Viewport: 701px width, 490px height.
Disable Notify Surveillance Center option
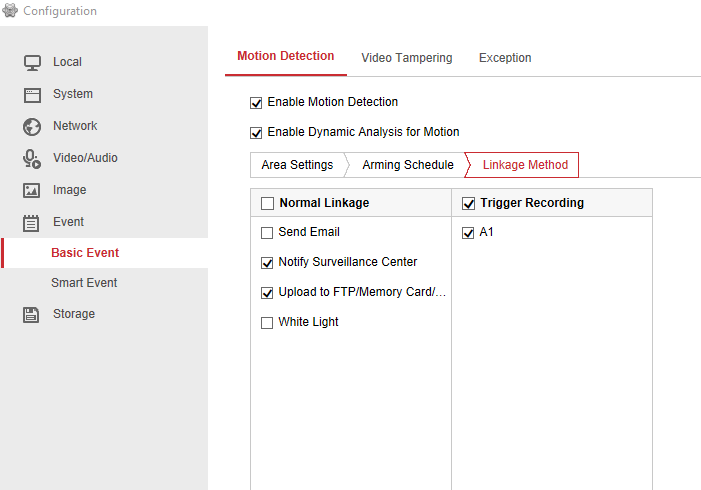267,263
